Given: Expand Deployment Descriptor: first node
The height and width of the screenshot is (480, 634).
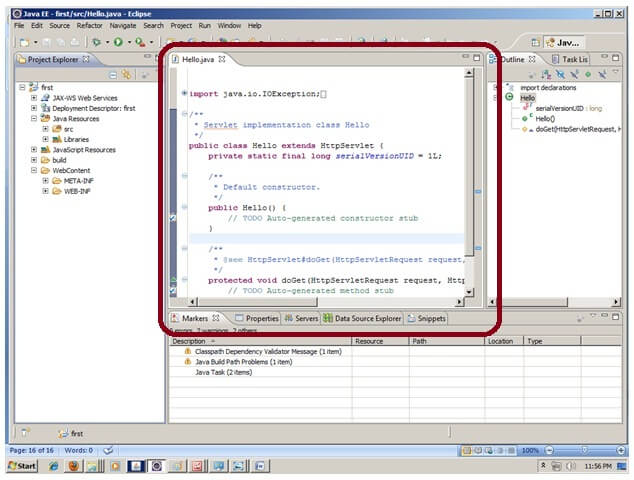Looking at the screenshot, I should [34, 108].
